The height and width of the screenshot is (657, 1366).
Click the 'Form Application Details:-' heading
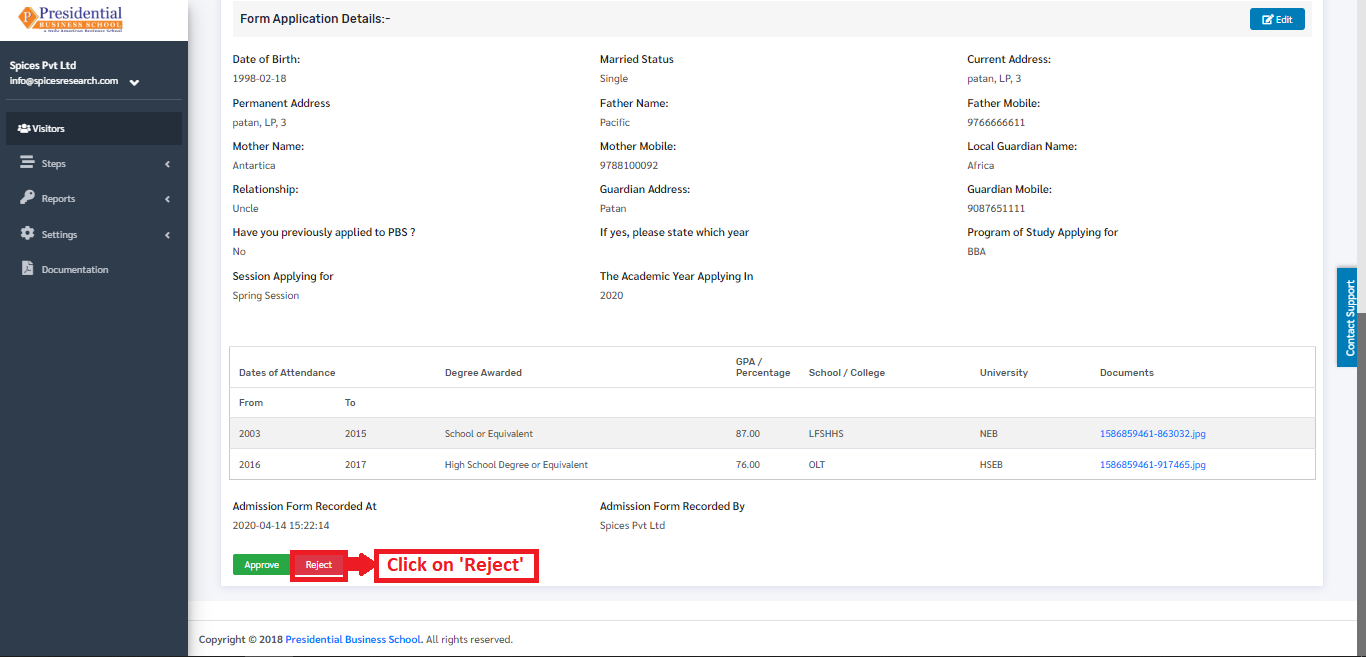(x=315, y=19)
